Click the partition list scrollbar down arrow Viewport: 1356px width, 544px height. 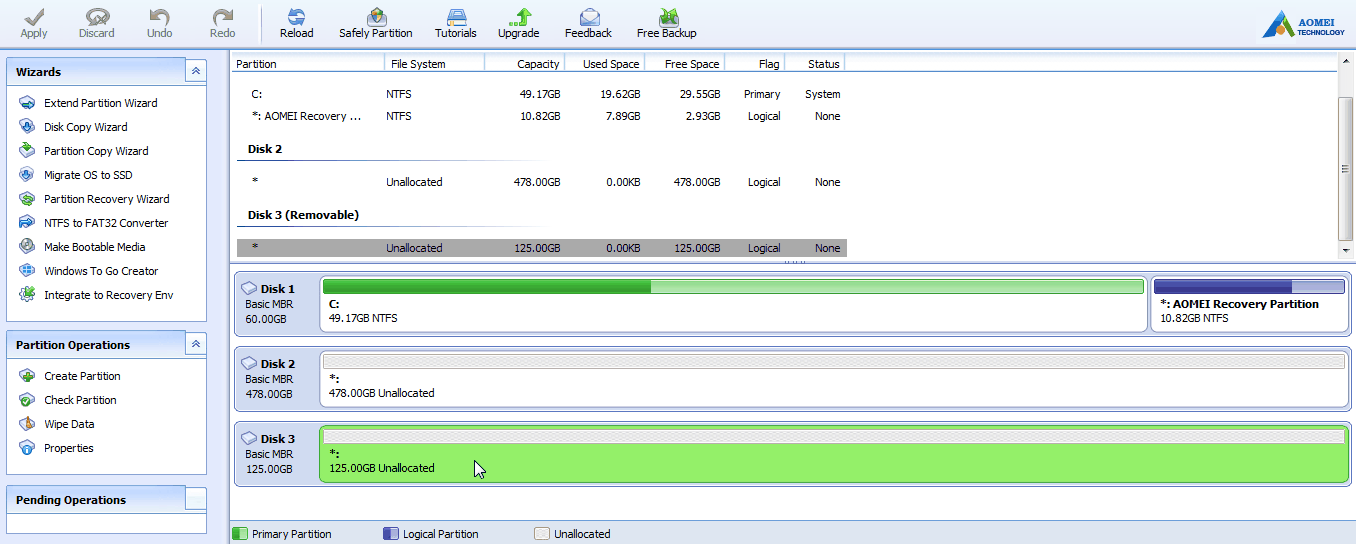(x=1346, y=251)
